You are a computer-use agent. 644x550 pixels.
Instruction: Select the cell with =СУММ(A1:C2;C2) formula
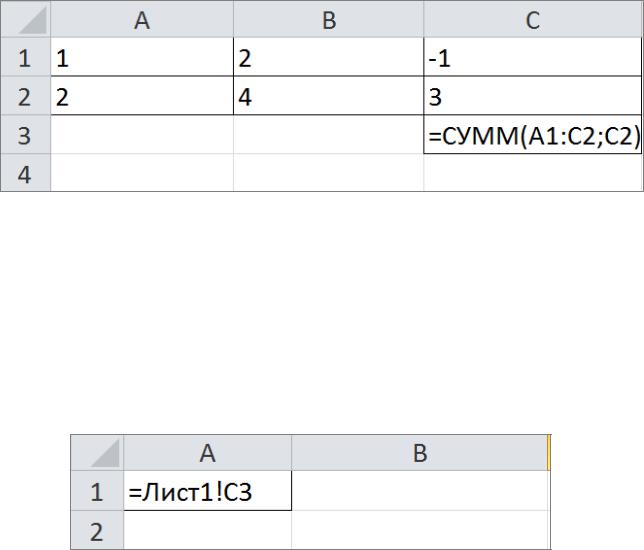point(532,135)
